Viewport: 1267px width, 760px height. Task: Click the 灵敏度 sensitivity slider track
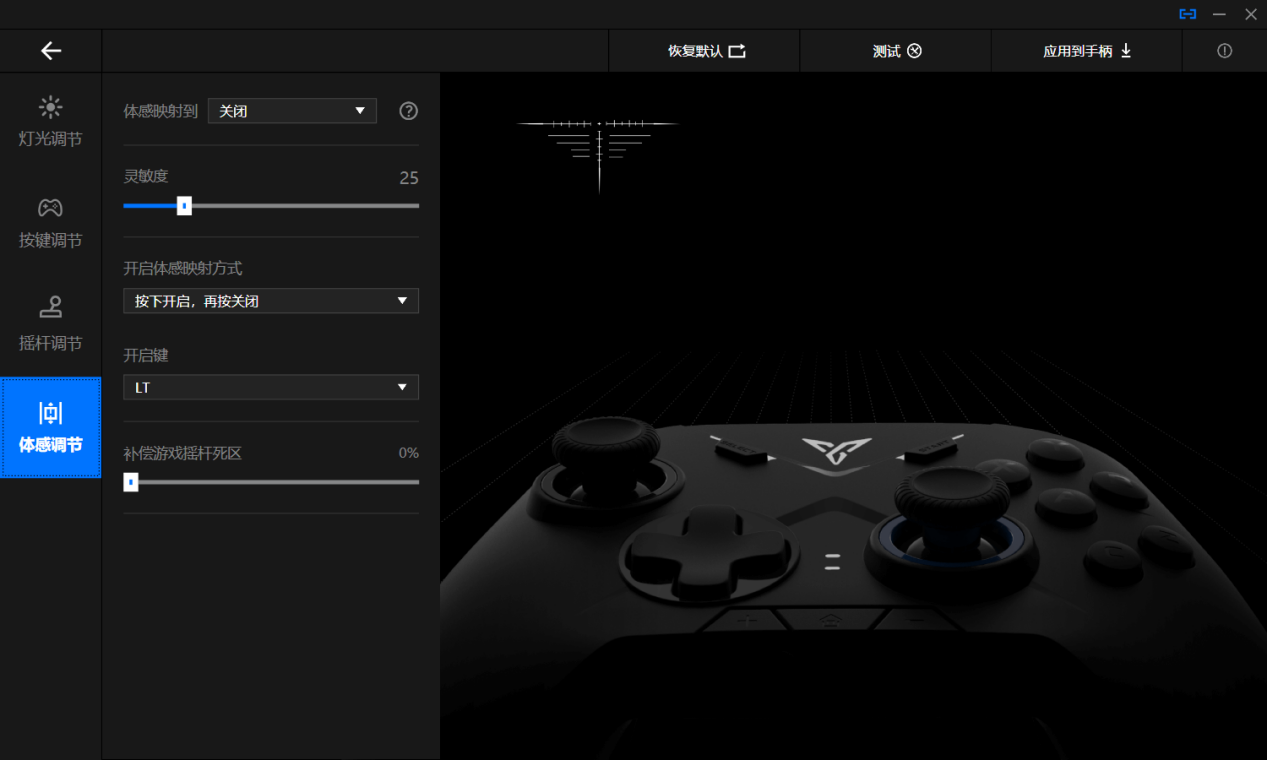click(271, 206)
